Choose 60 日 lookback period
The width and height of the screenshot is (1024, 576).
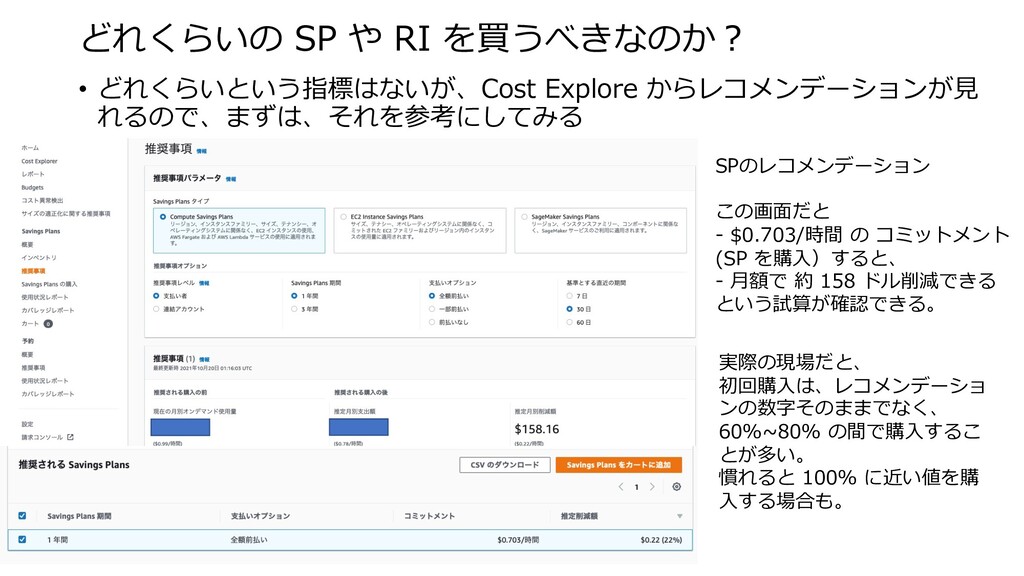pos(569,322)
